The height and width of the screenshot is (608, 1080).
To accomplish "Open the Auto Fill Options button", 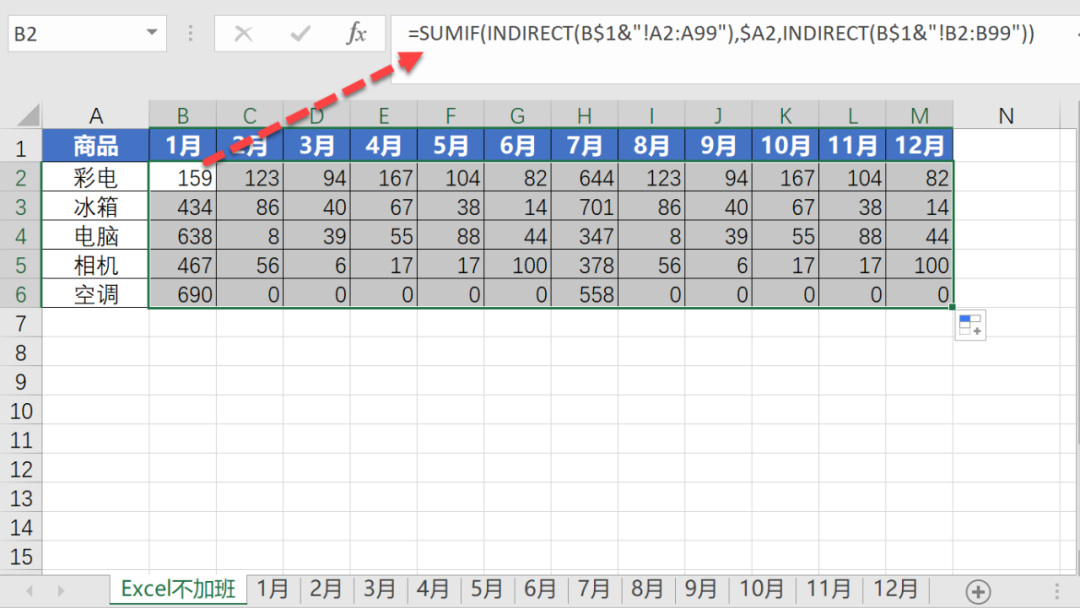I will pos(970,326).
